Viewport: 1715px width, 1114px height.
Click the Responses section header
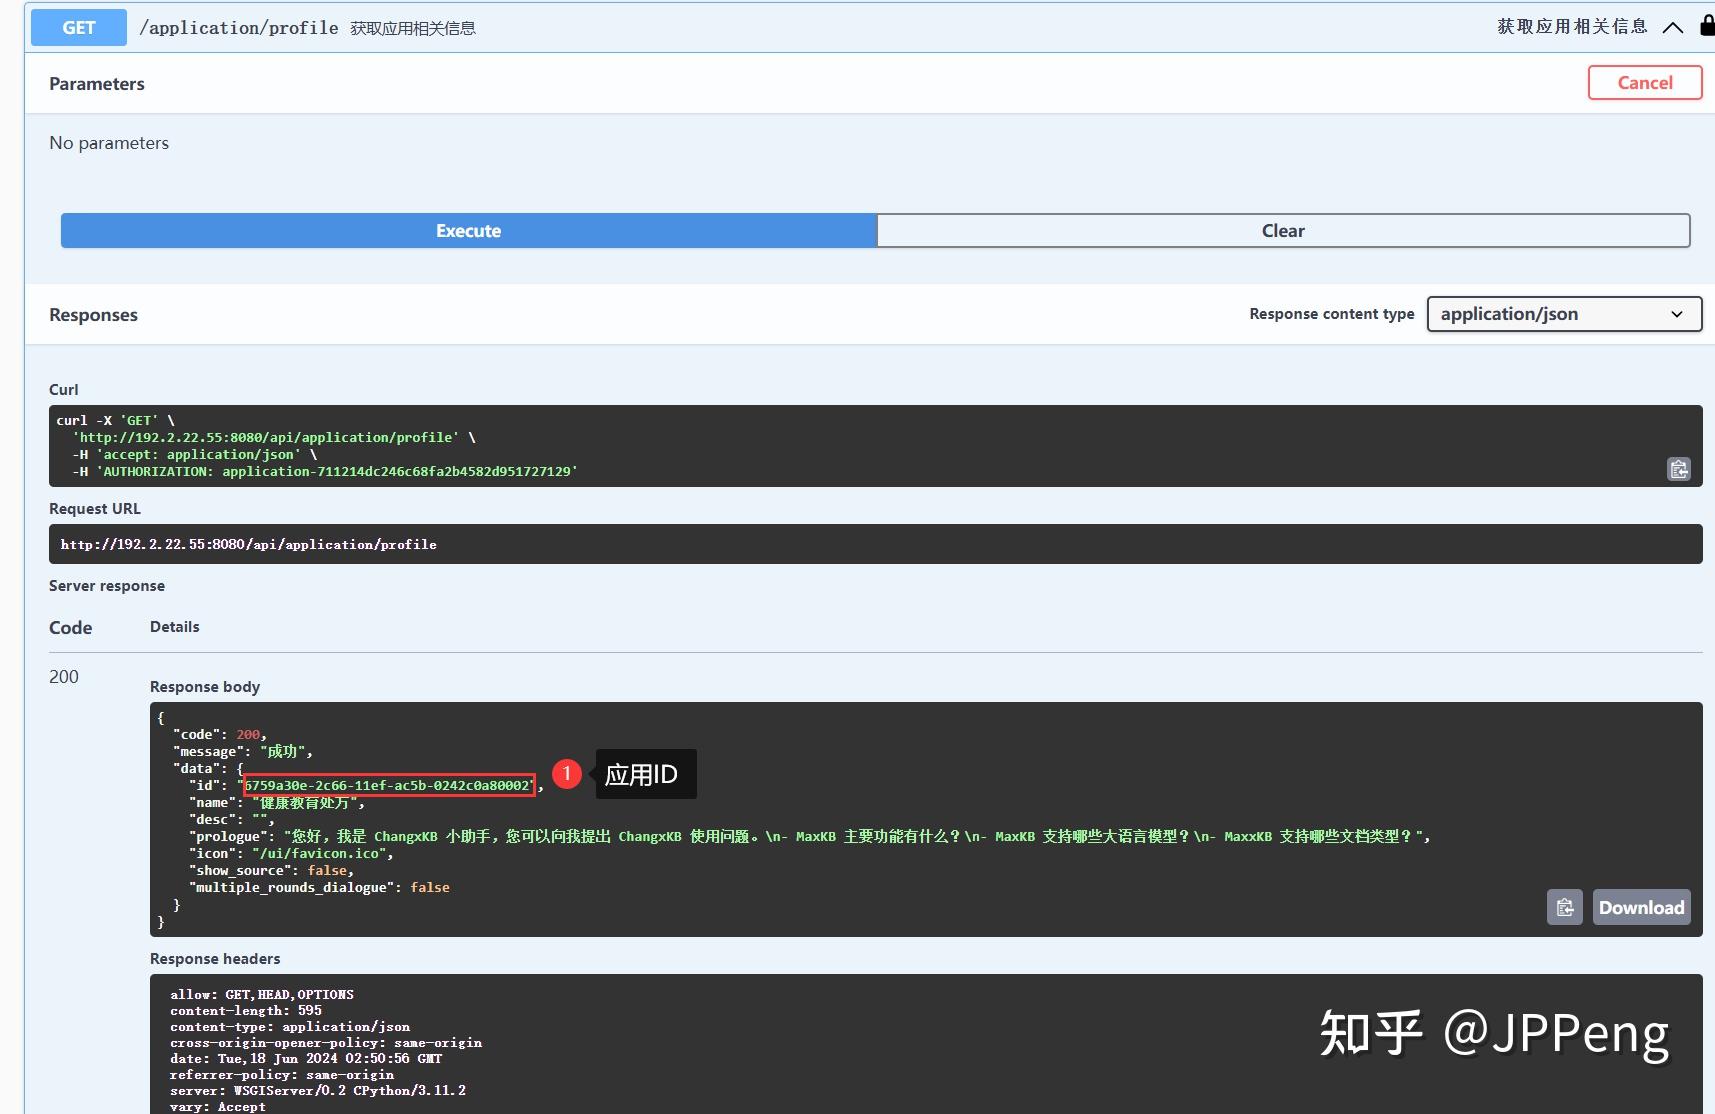93,314
